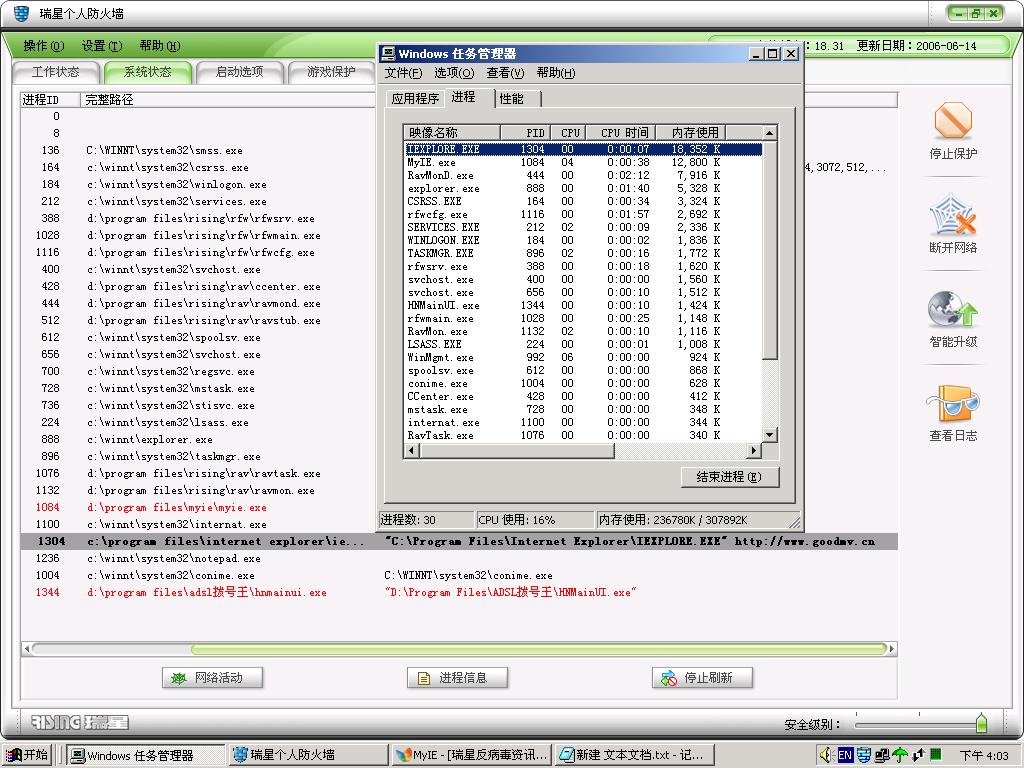Switch to the 工作状态 tab
1024x768 pixels.
(56, 72)
